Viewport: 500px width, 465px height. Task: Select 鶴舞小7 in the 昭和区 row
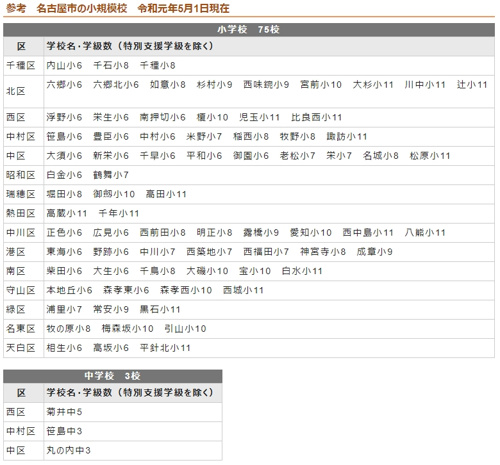tap(111, 175)
